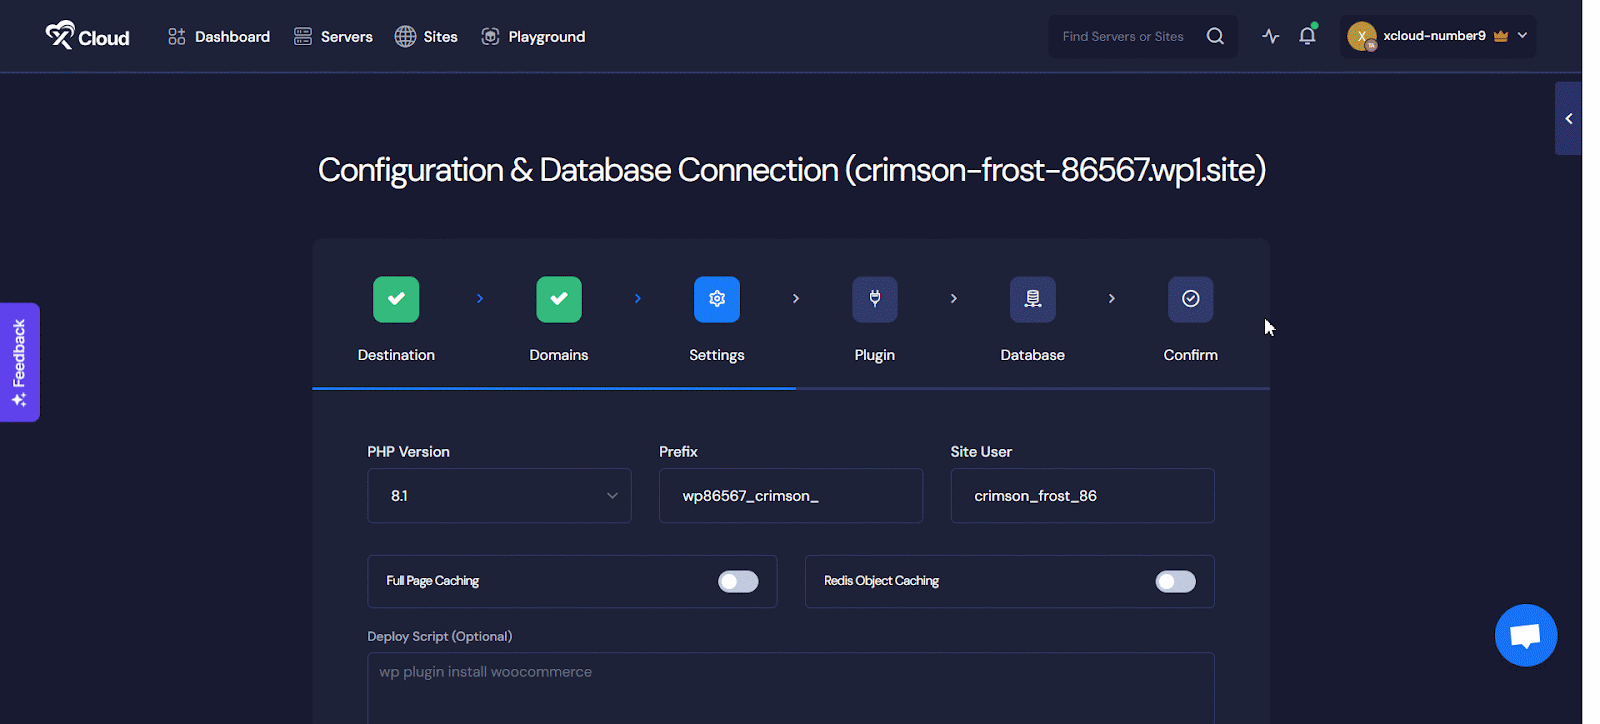Select the Plugin step icon
Image resolution: width=1600 pixels, height=724 pixels.
click(874, 299)
